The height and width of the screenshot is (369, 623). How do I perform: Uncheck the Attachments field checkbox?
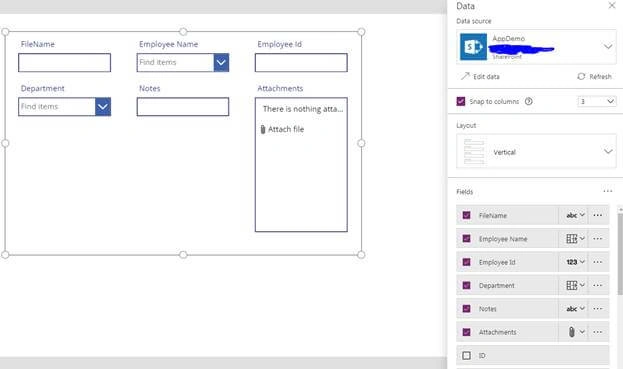(x=466, y=332)
